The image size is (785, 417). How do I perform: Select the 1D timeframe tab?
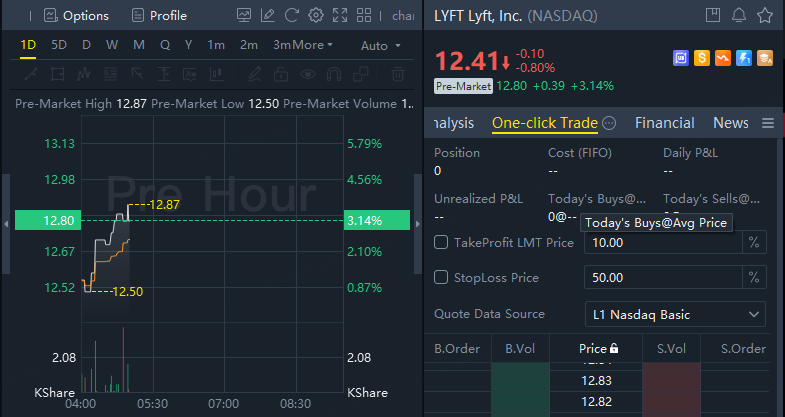pyautogui.click(x=28, y=45)
